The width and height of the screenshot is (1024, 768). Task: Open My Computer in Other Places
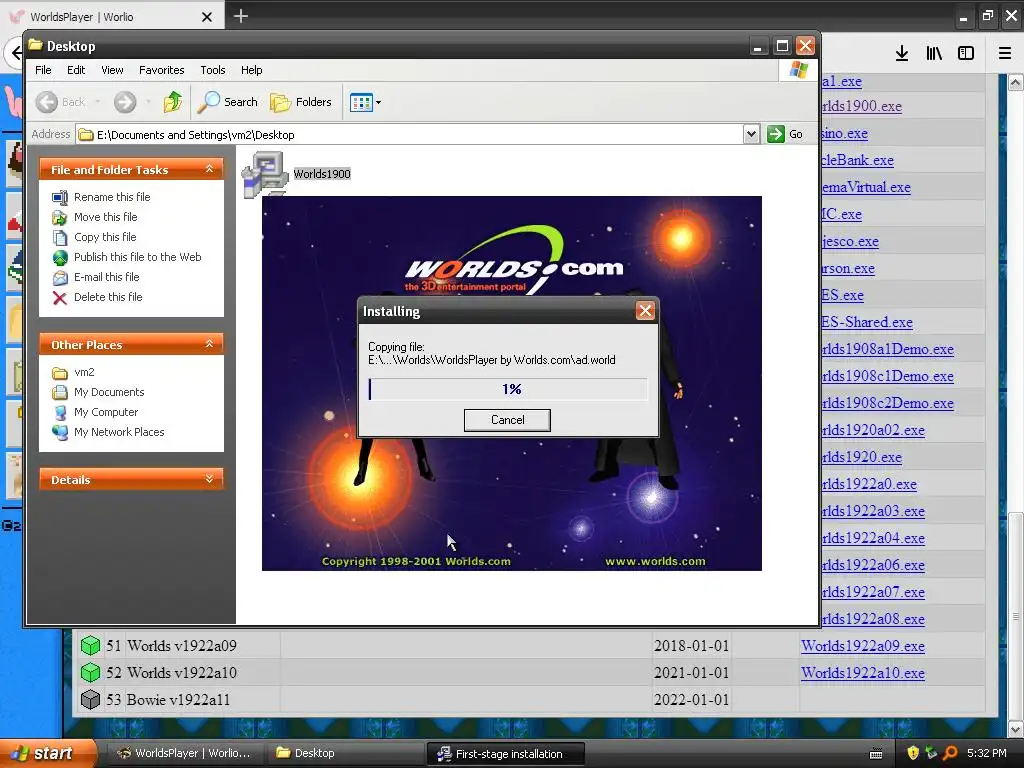coord(106,412)
